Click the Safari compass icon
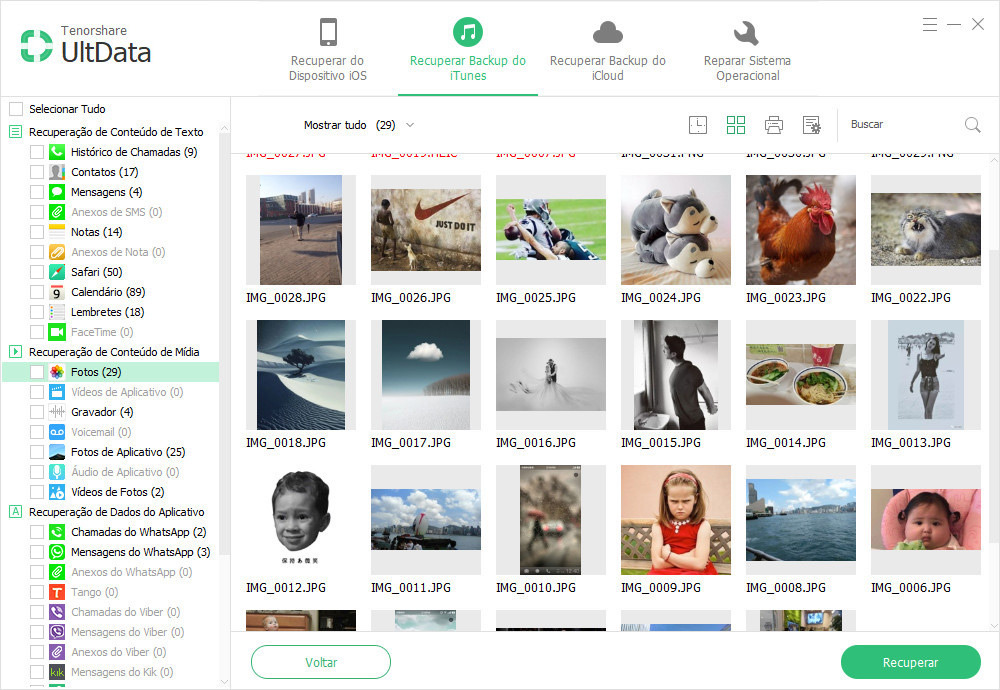 pos(57,272)
